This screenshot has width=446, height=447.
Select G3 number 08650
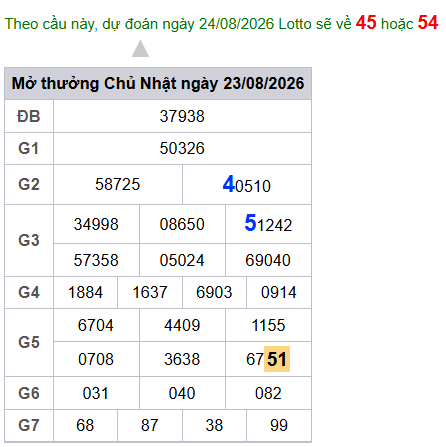tap(182, 224)
